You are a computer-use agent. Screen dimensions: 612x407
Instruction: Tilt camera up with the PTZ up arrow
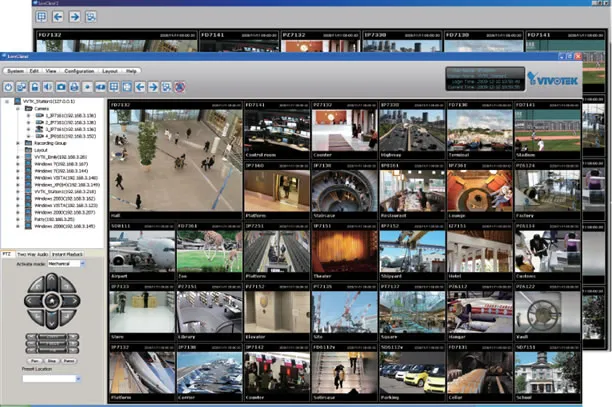[52, 280]
